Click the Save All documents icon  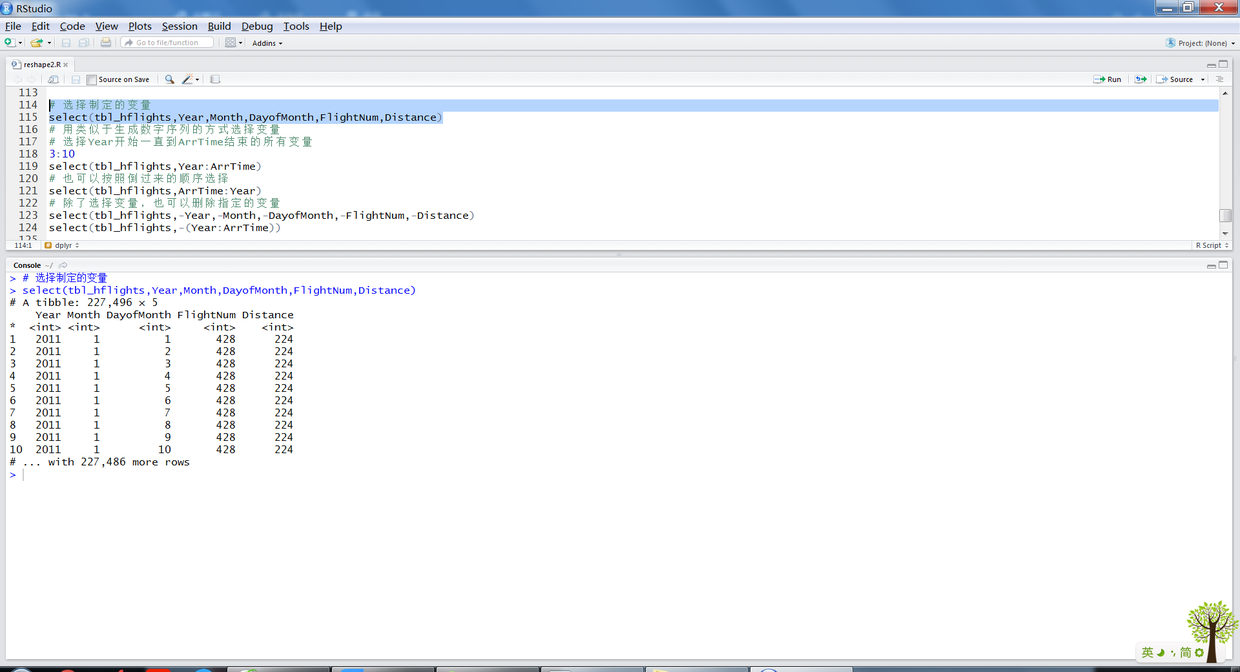tap(84, 43)
